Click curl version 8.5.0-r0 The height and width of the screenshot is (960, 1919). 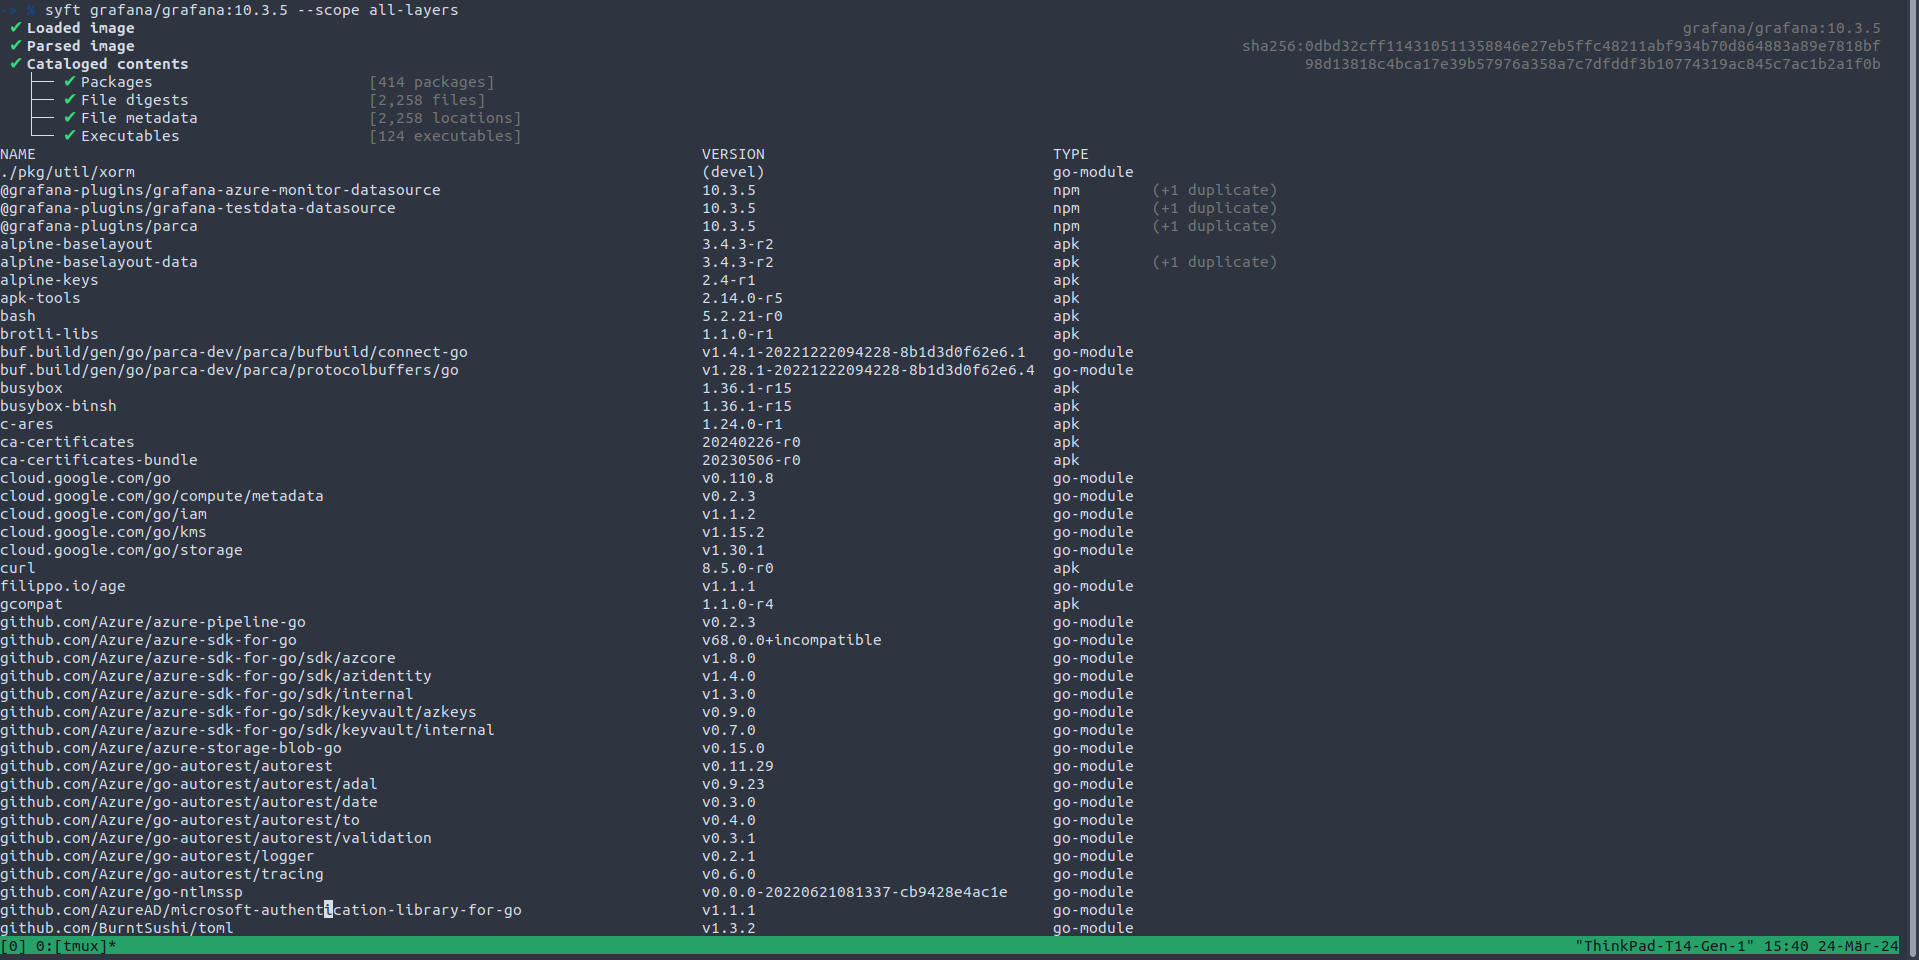pos(738,568)
